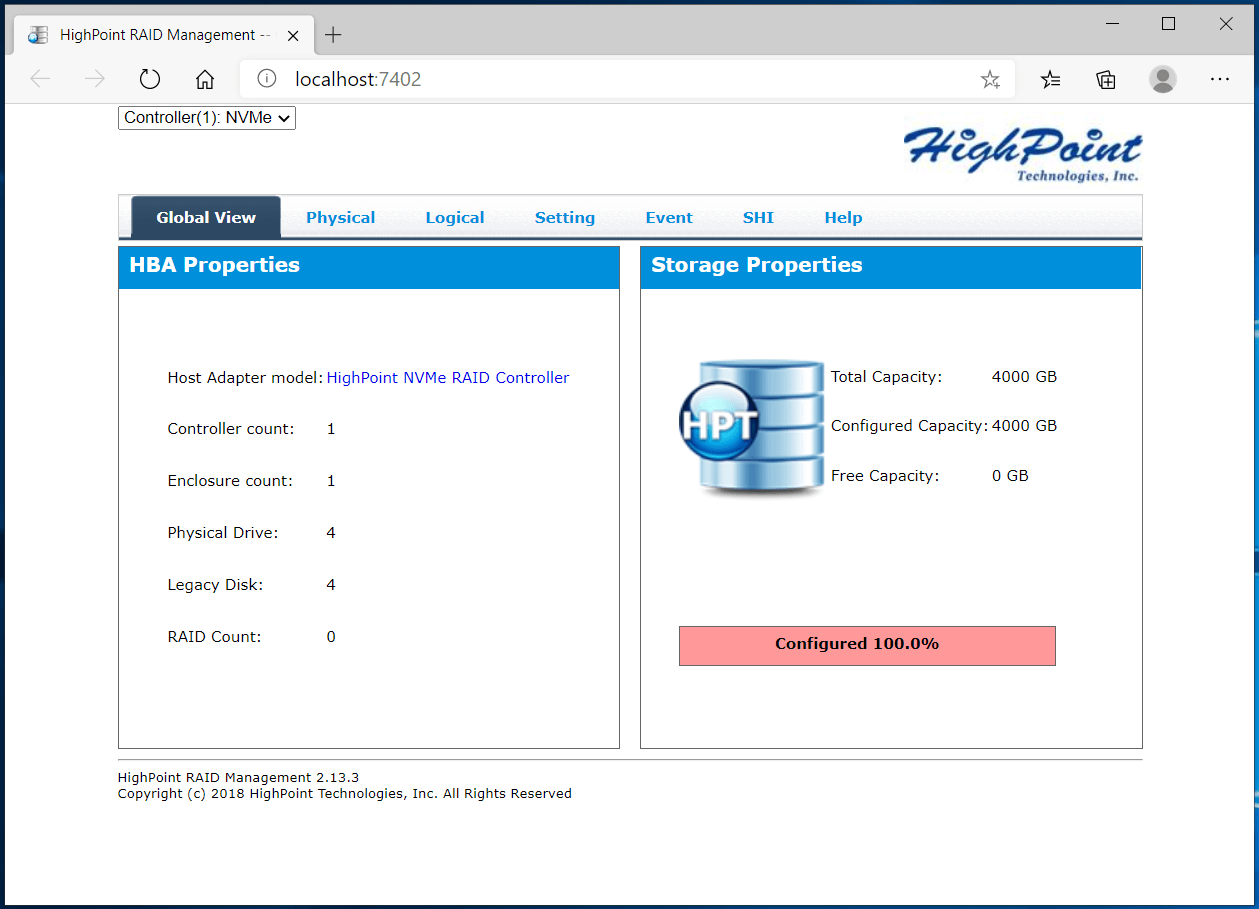
Task: Open the Collections icon
Action: pos(1106,79)
